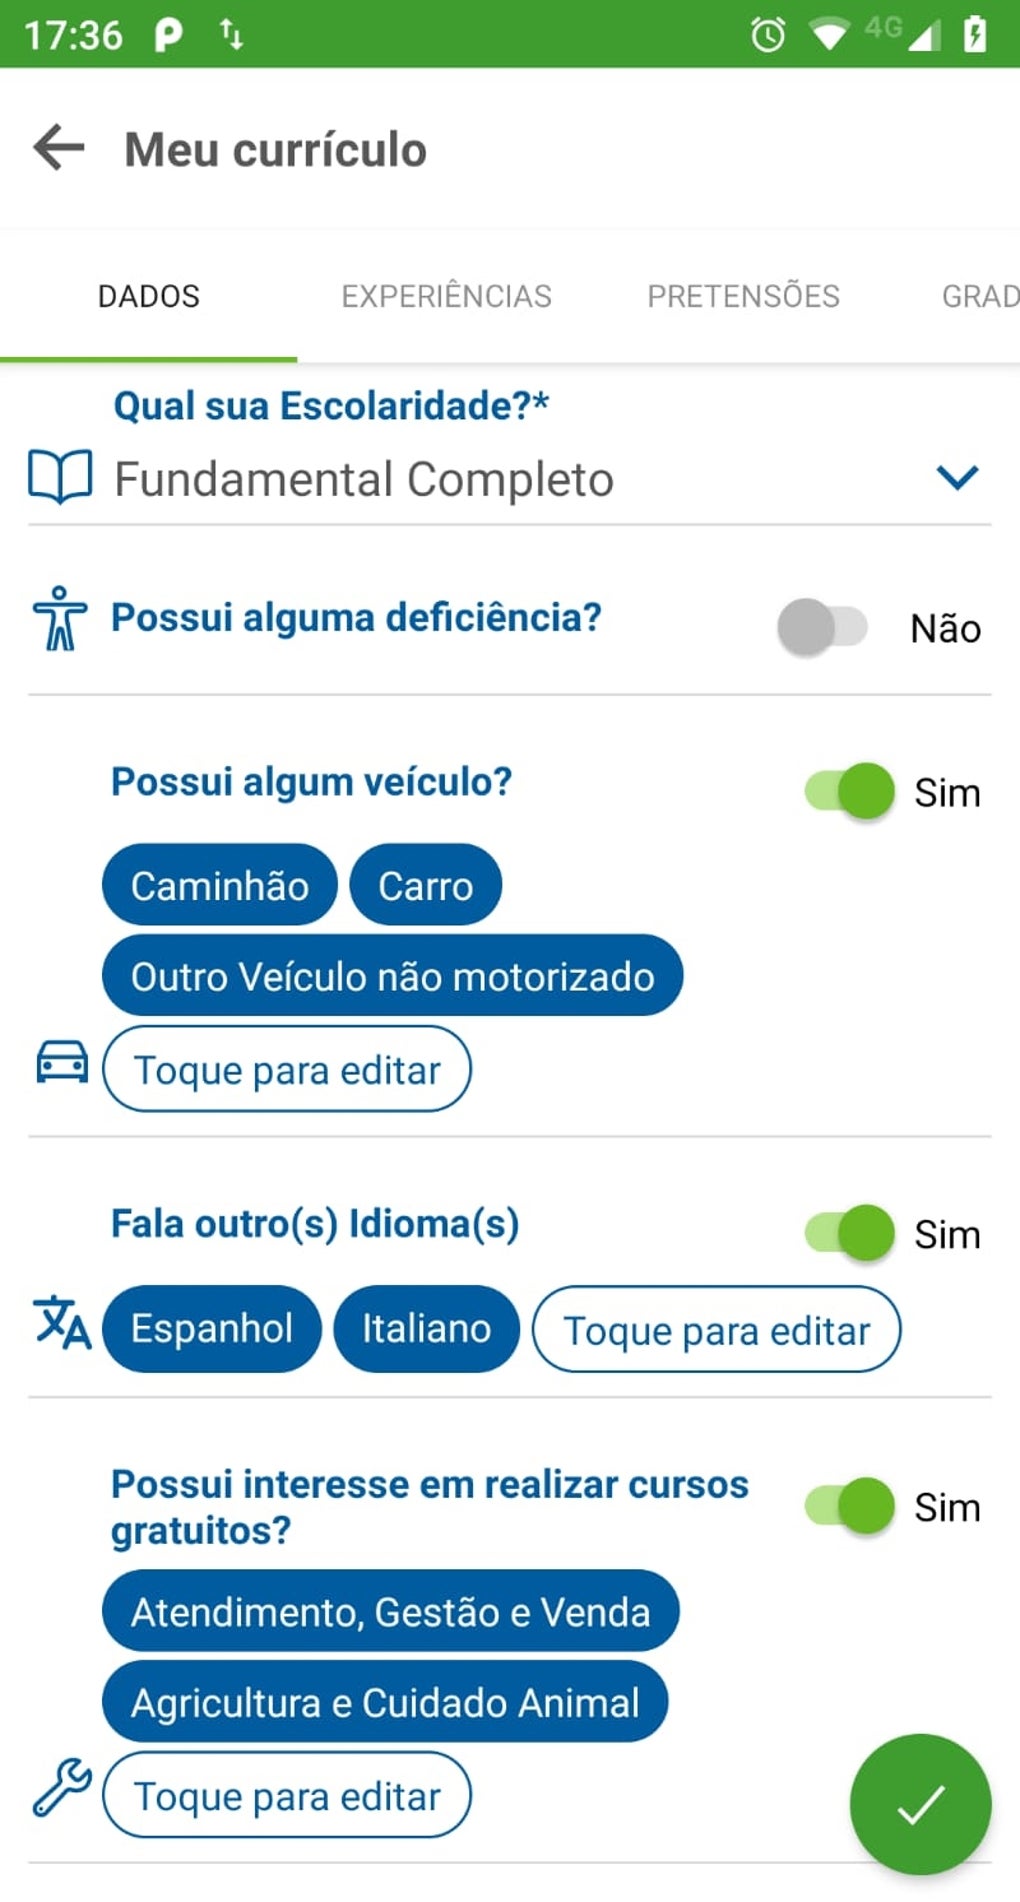The height and width of the screenshot is (1902, 1020).
Task: Disable the other languages toggle
Action: click(x=849, y=1232)
